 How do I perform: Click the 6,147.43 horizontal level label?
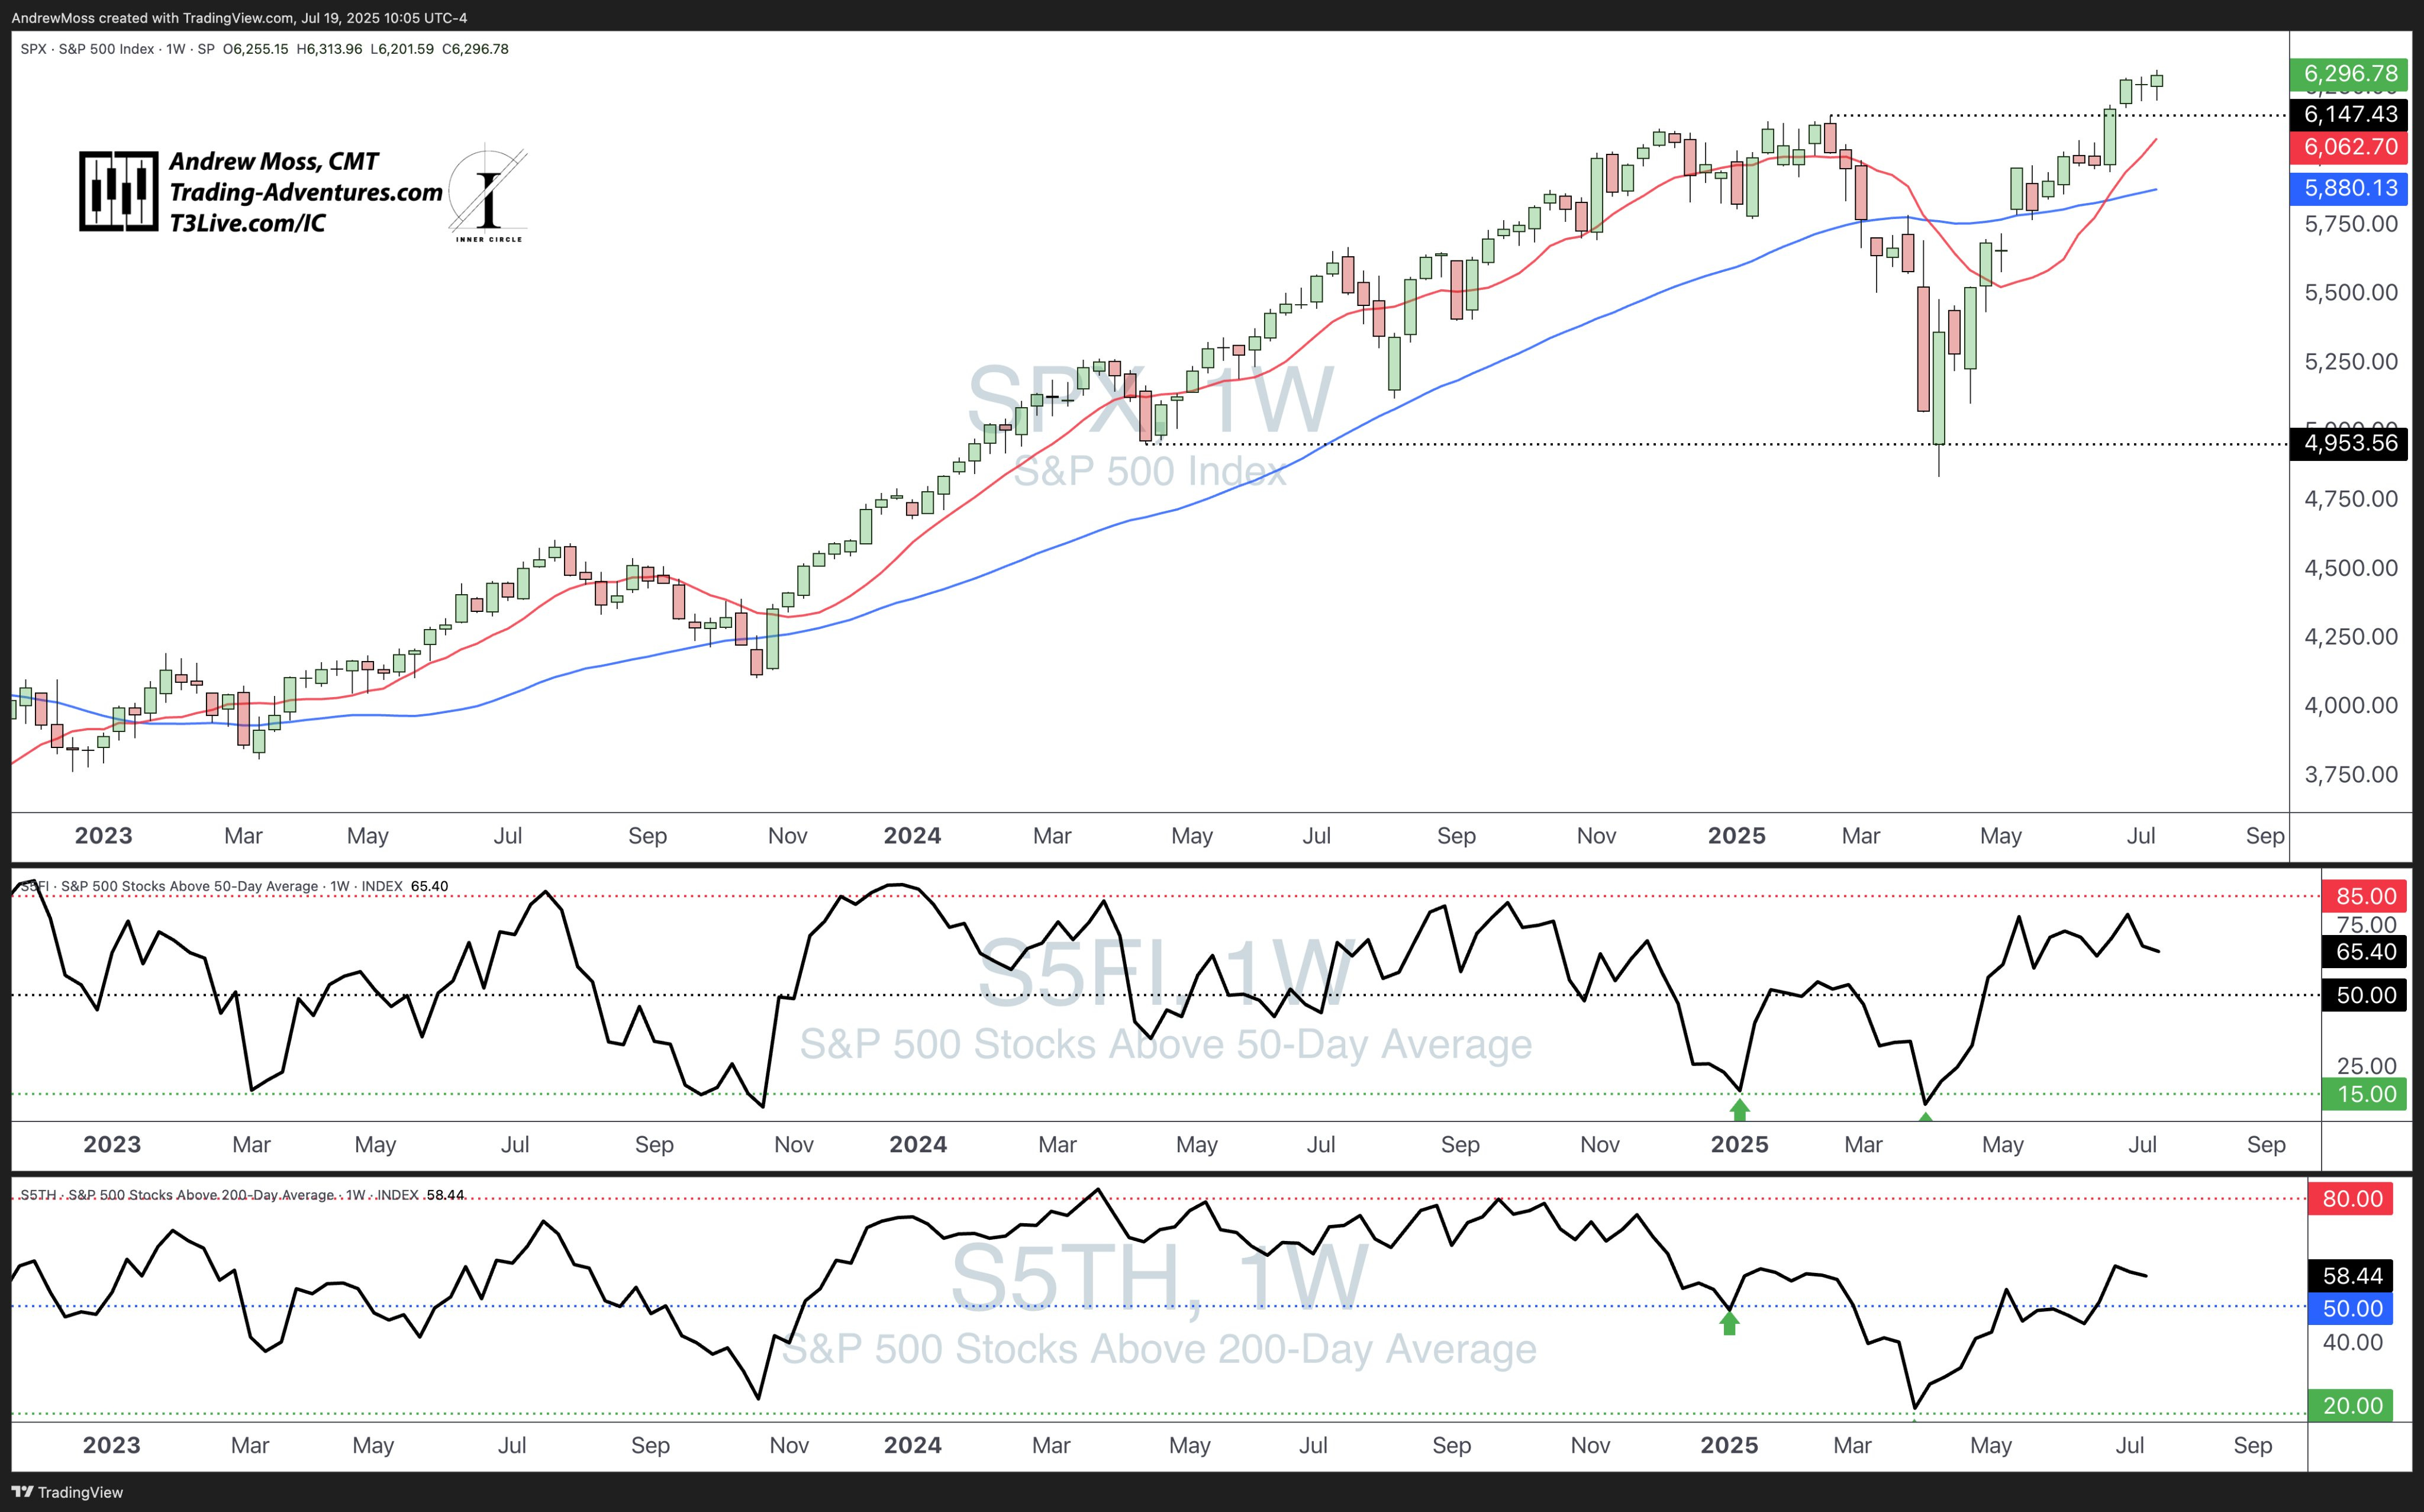[2349, 114]
